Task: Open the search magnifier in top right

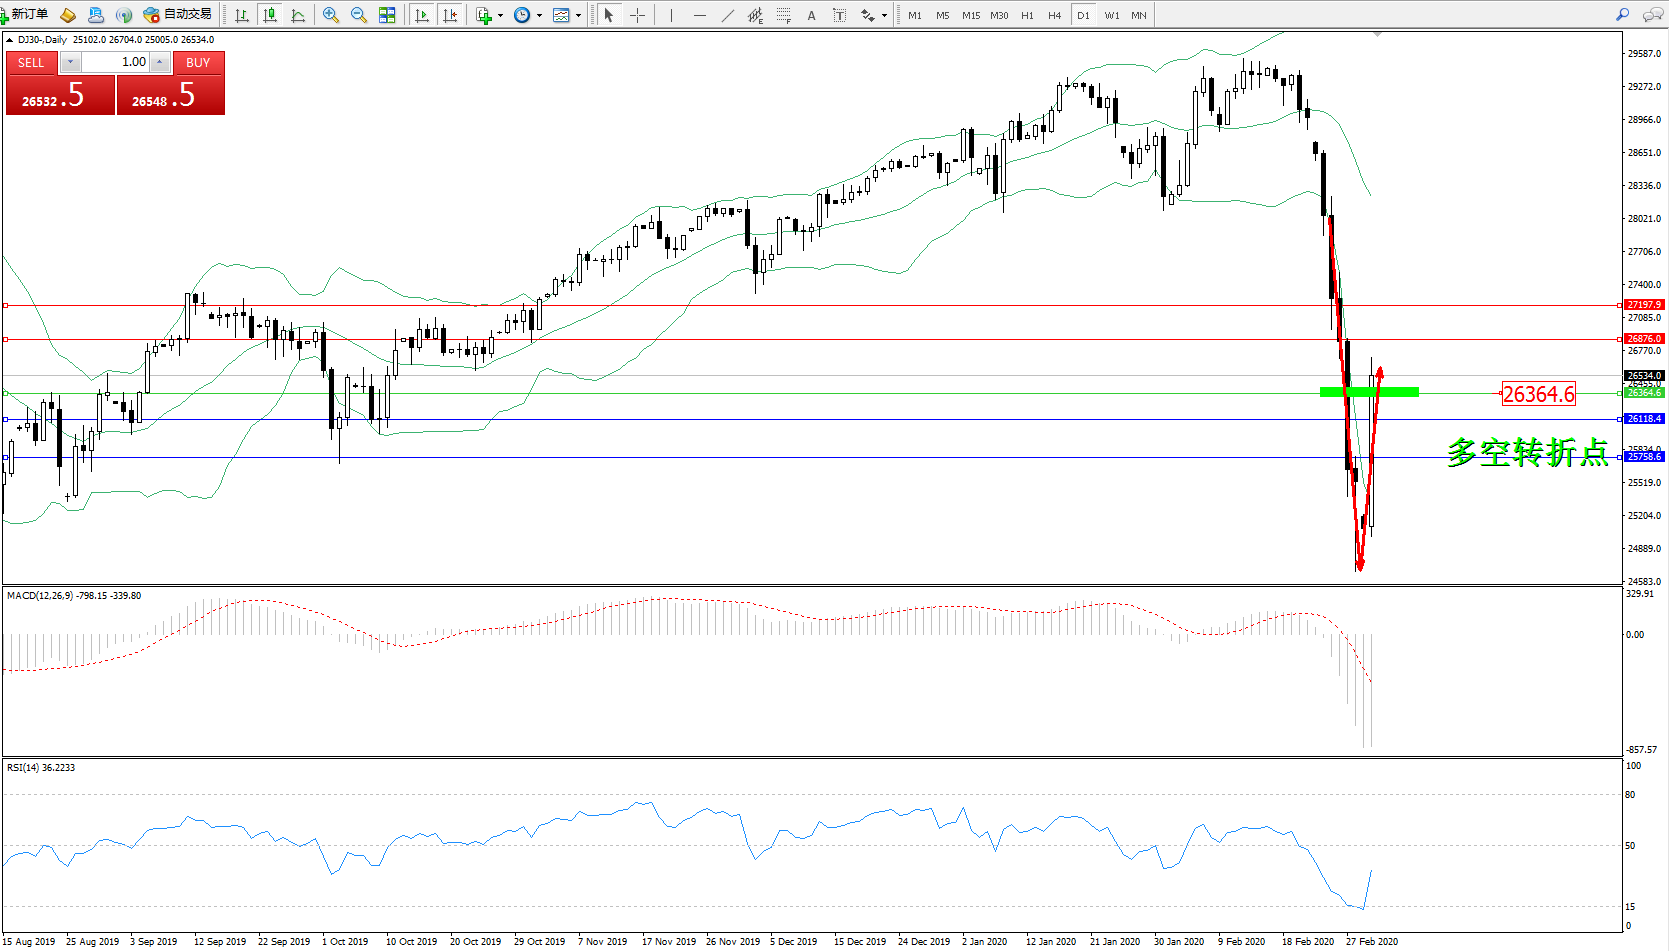Action: pyautogui.click(x=1622, y=15)
